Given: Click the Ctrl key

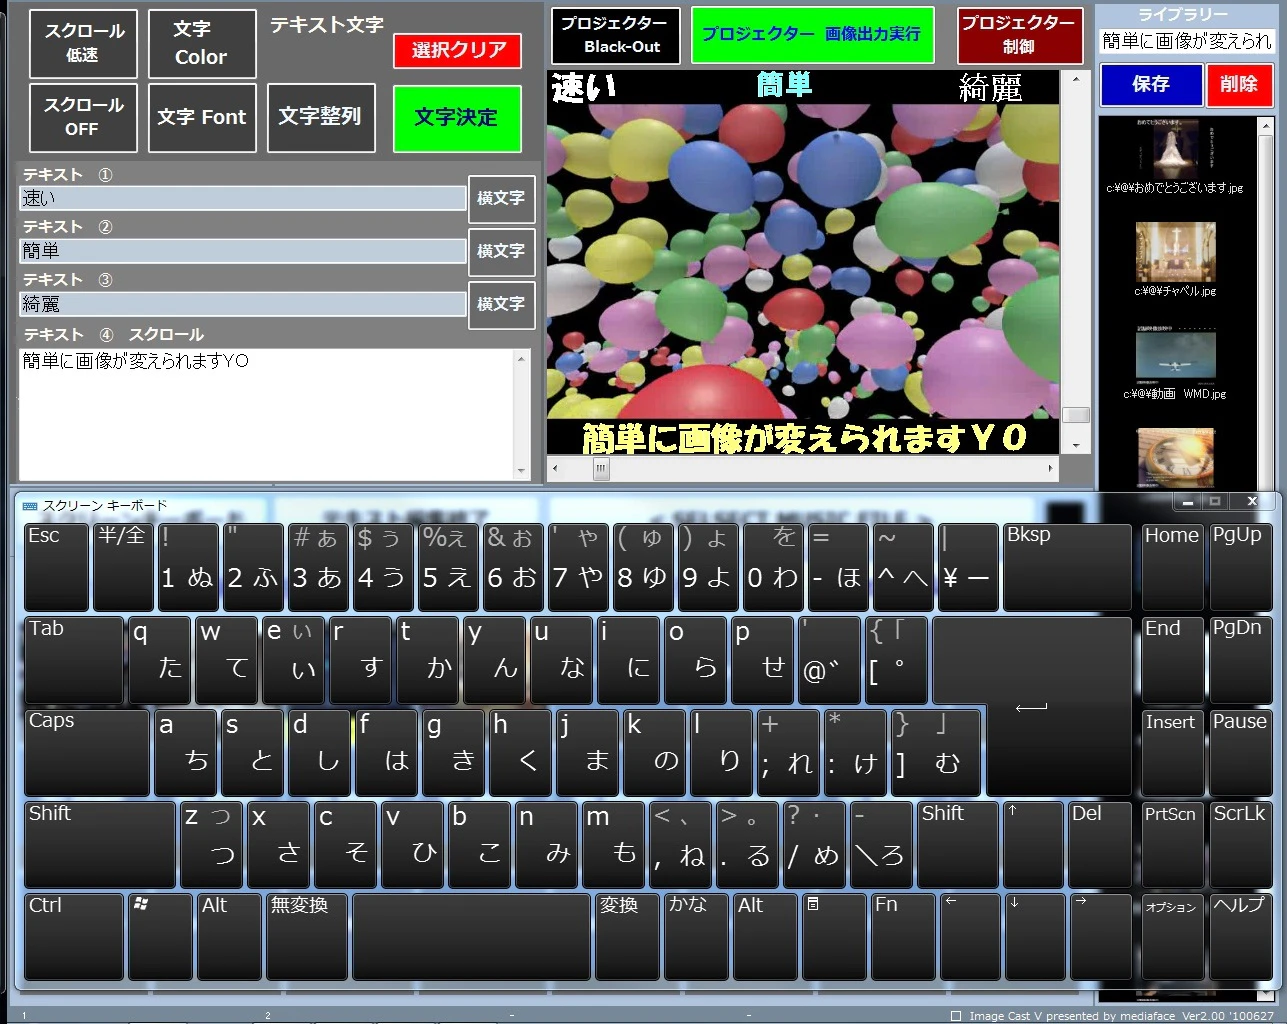Looking at the screenshot, I should point(74,936).
